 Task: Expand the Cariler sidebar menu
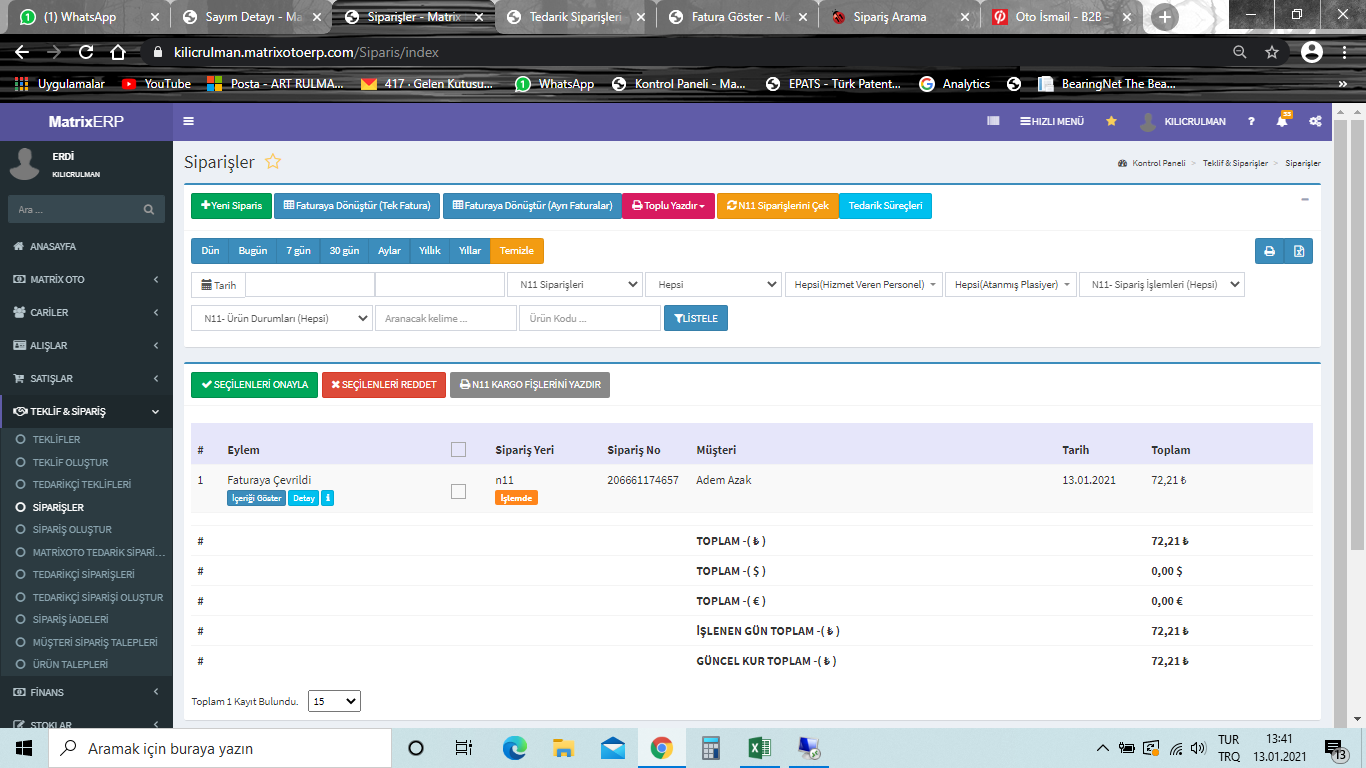(x=86, y=312)
